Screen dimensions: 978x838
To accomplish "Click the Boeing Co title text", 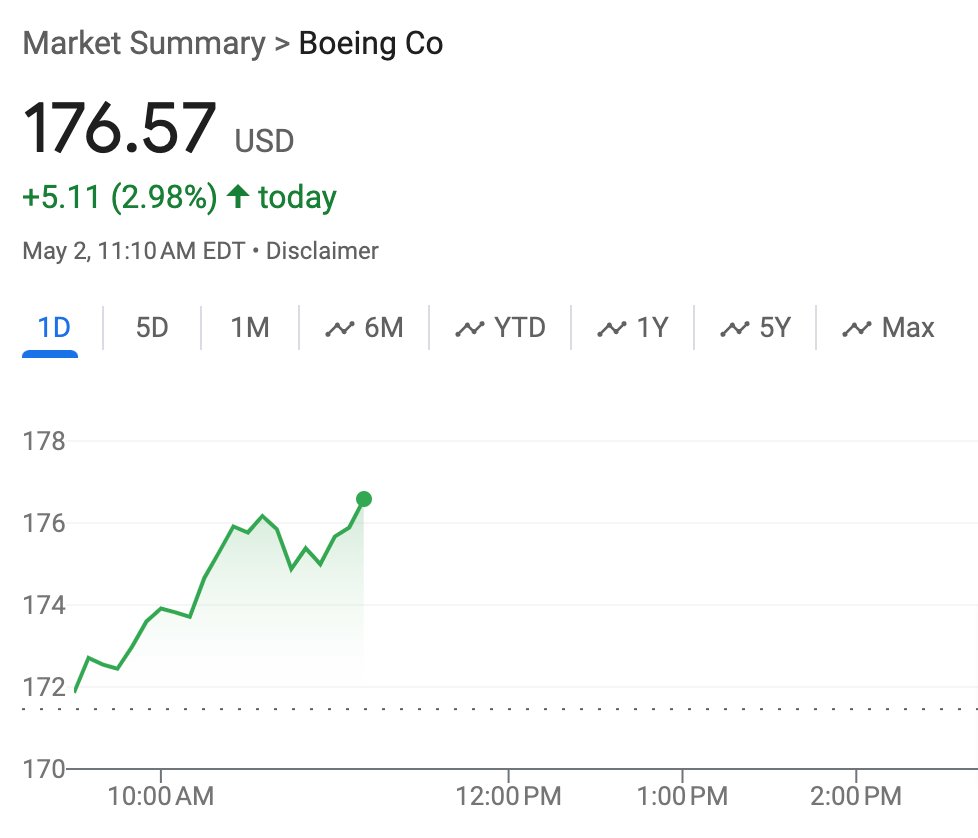I will [x=371, y=44].
